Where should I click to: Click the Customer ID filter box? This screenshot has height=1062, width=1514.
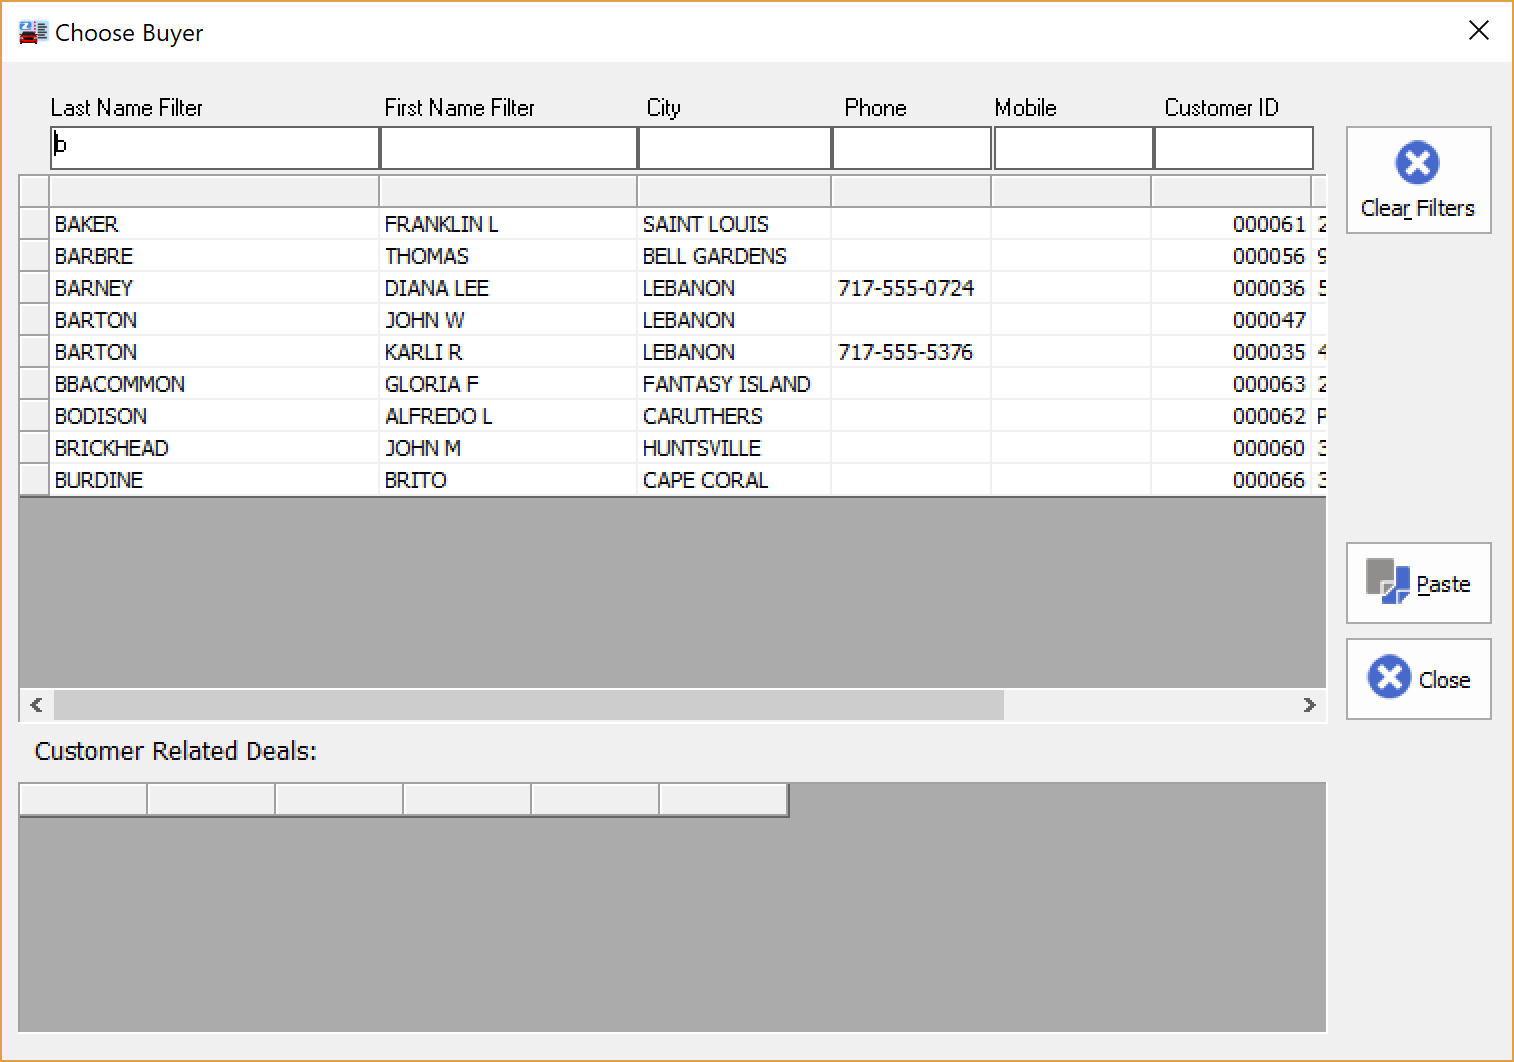tap(1233, 148)
